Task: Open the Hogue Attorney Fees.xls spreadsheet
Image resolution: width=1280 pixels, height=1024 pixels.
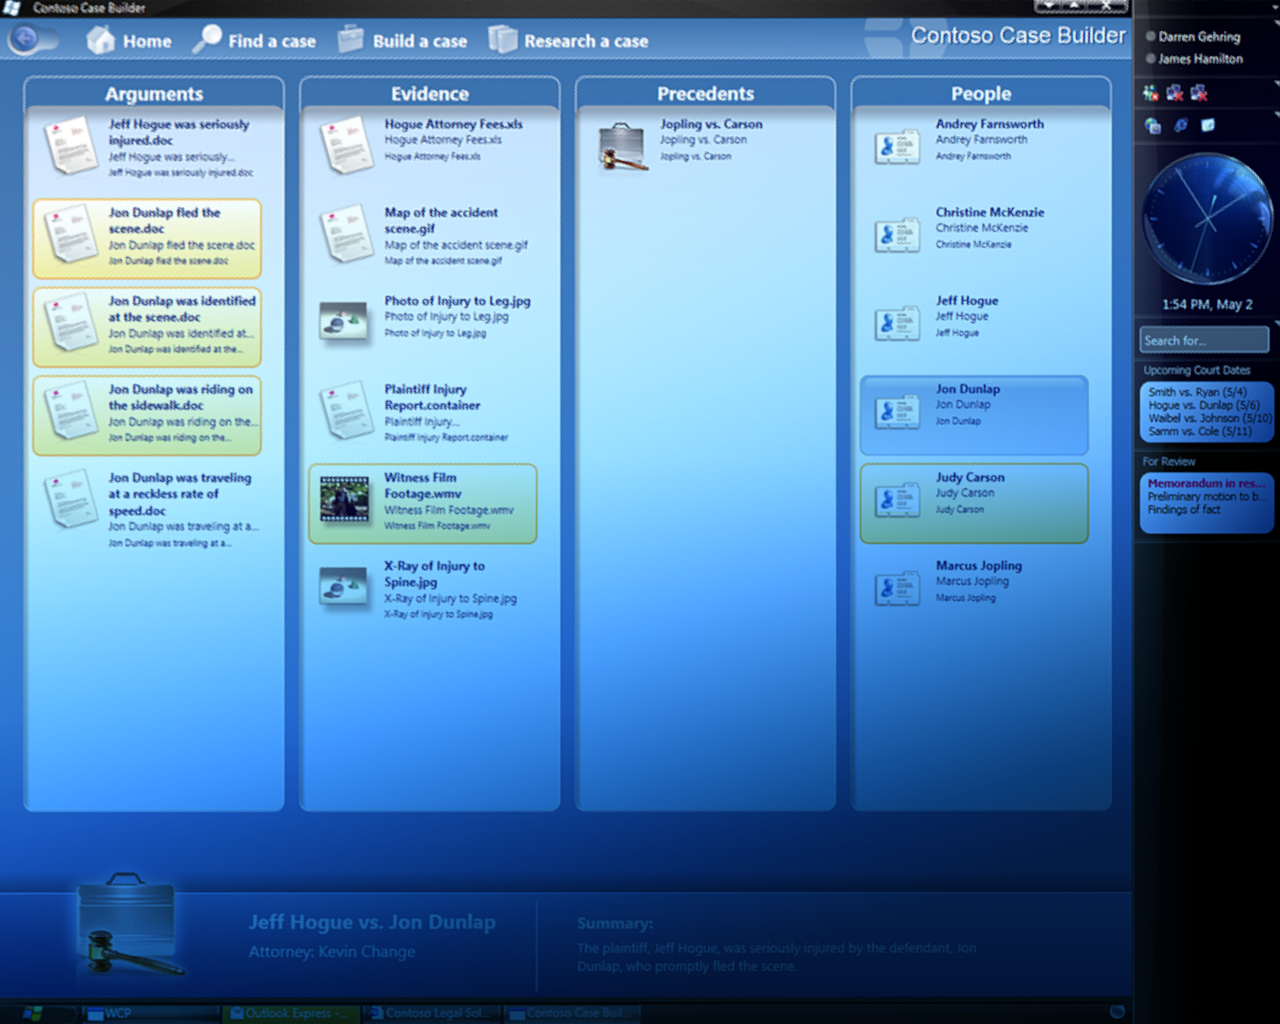Action: click(424, 148)
